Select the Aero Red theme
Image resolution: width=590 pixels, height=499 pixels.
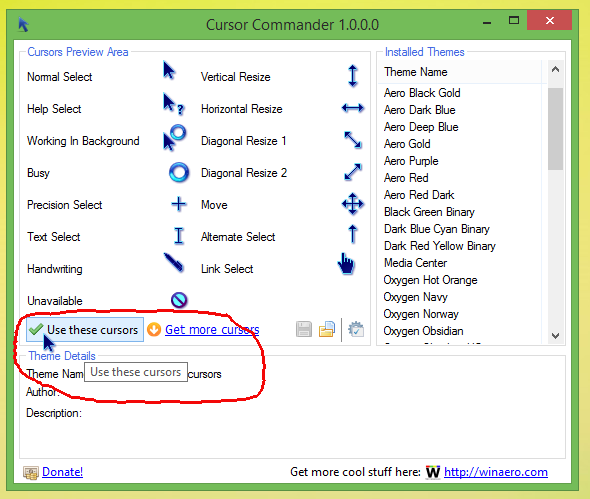point(406,178)
